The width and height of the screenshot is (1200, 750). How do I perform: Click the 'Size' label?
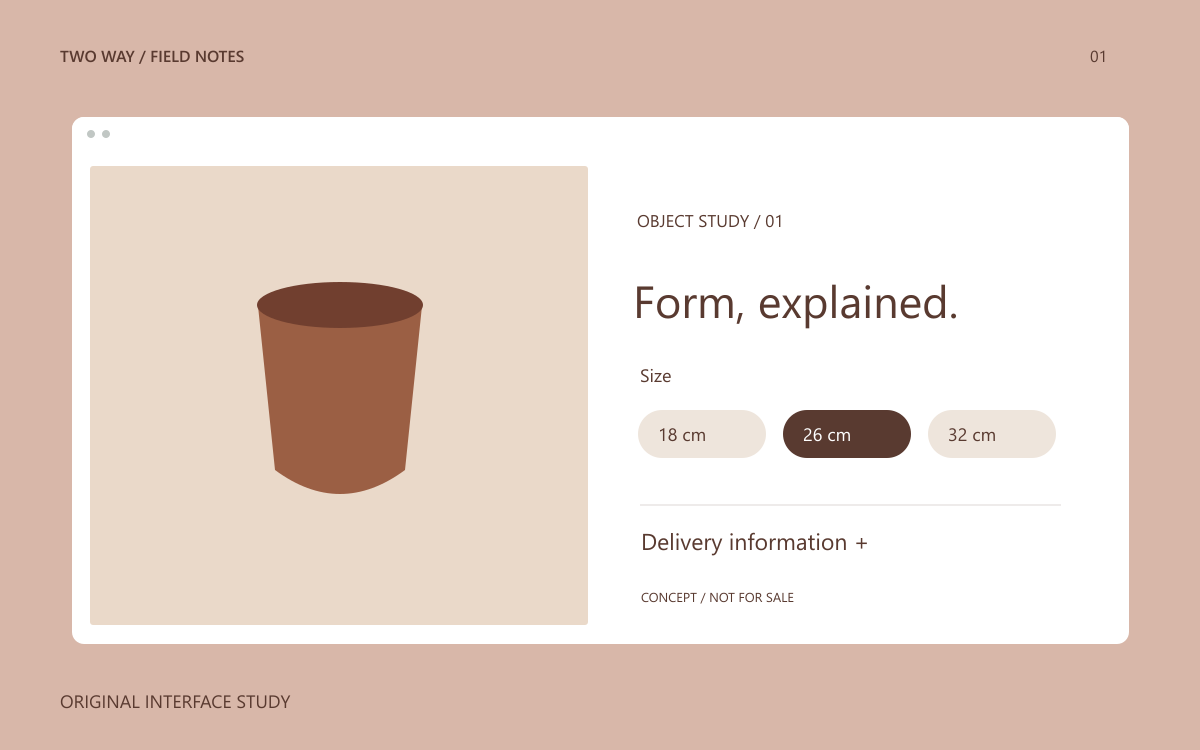(655, 376)
